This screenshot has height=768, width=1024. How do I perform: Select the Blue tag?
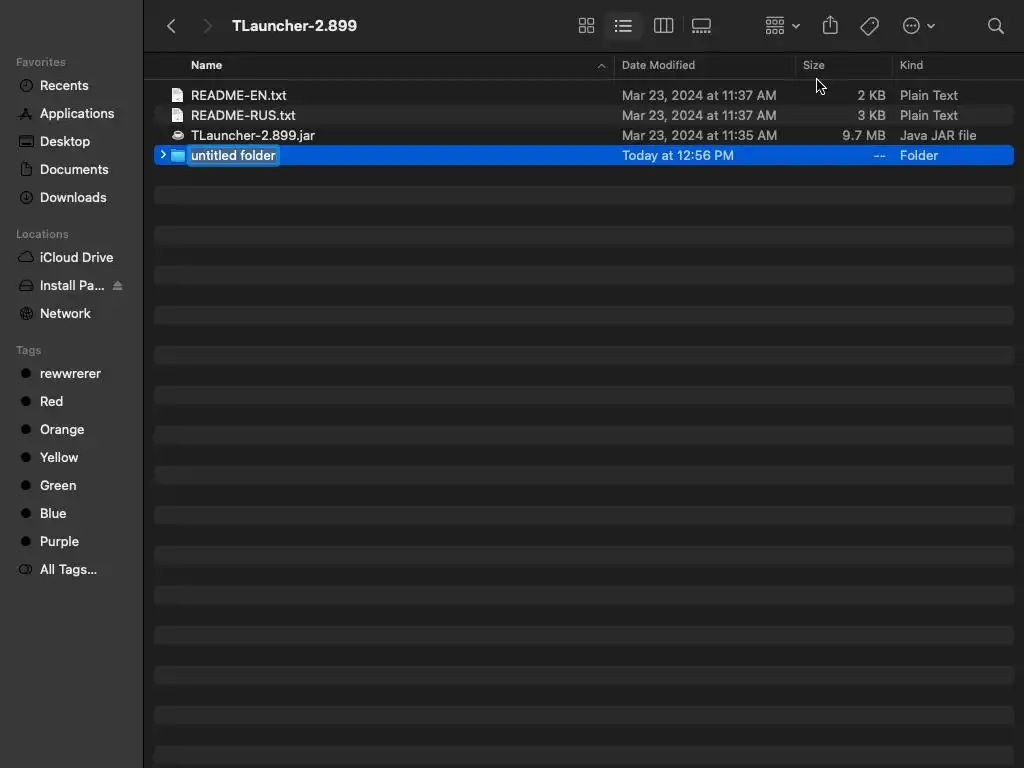pyautogui.click(x=53, y=515)
